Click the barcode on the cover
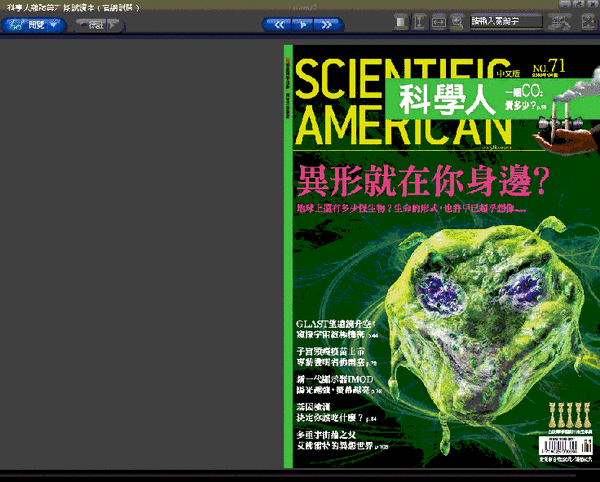Viewport: 600px width, 482px height. click(x=566, y=446)
